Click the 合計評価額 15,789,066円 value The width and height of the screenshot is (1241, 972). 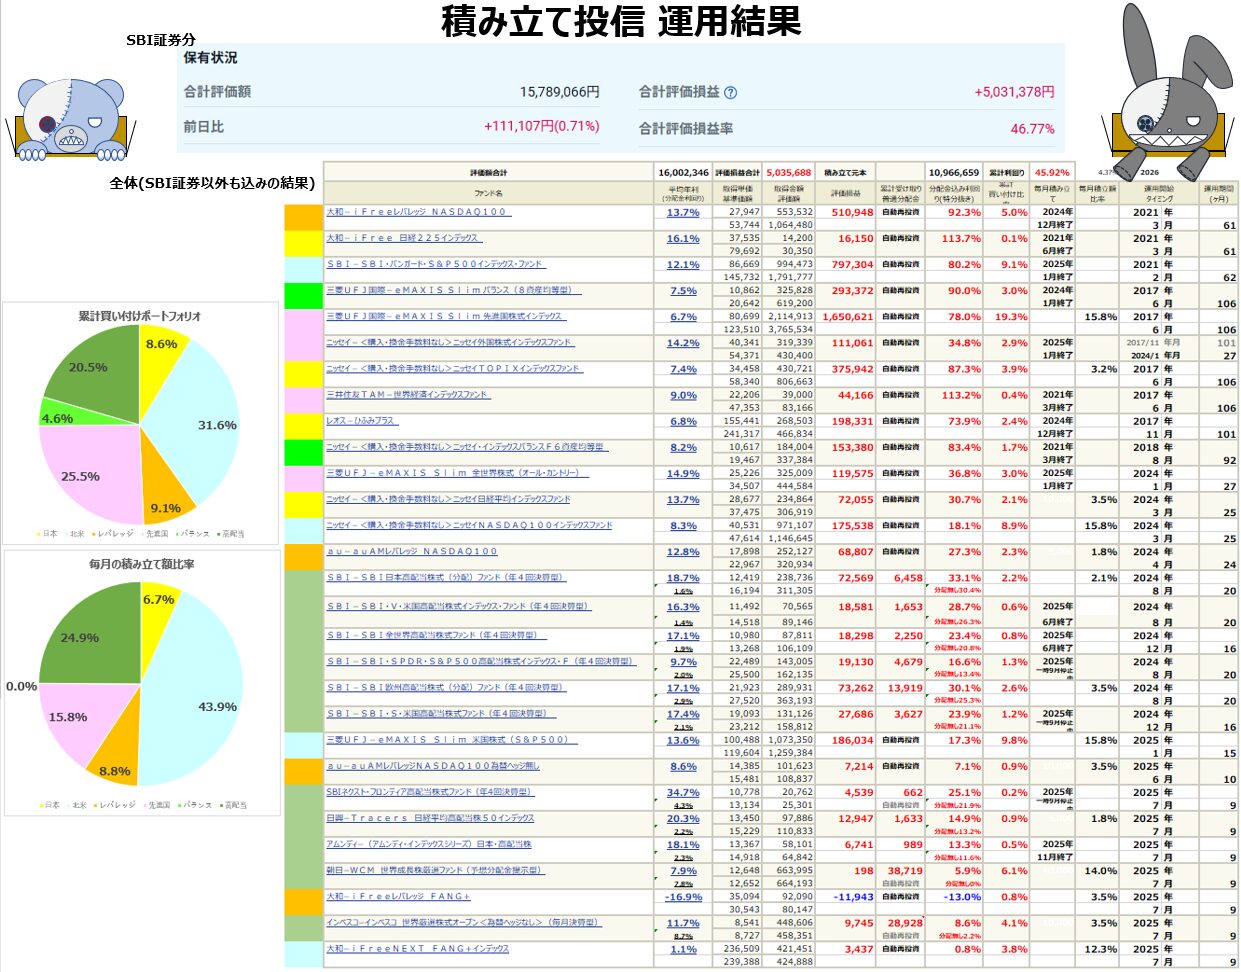click(x=559, y=92)
